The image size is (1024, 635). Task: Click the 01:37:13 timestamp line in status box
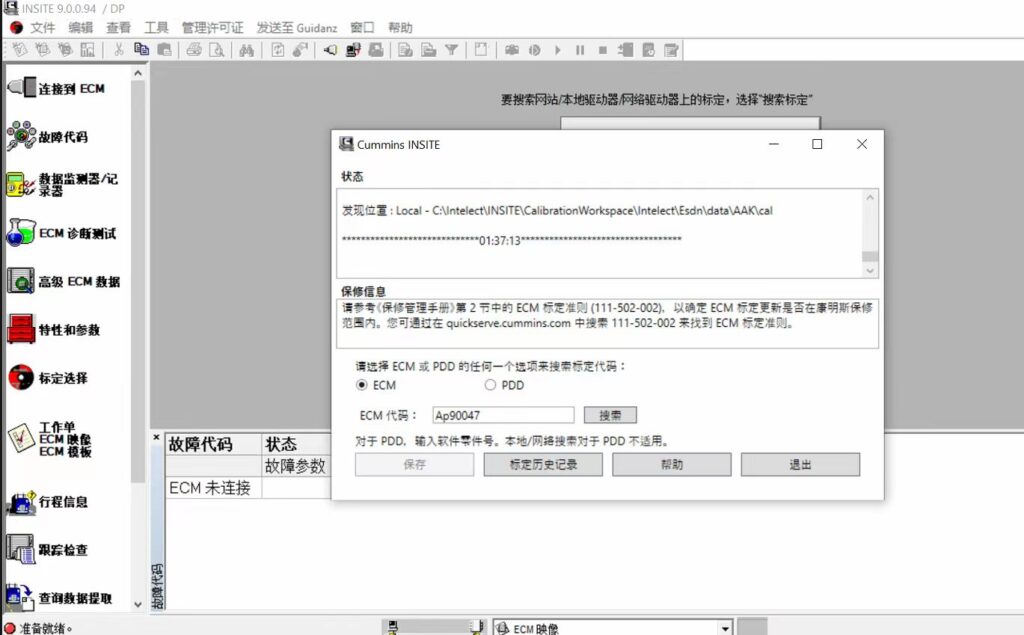511,240
